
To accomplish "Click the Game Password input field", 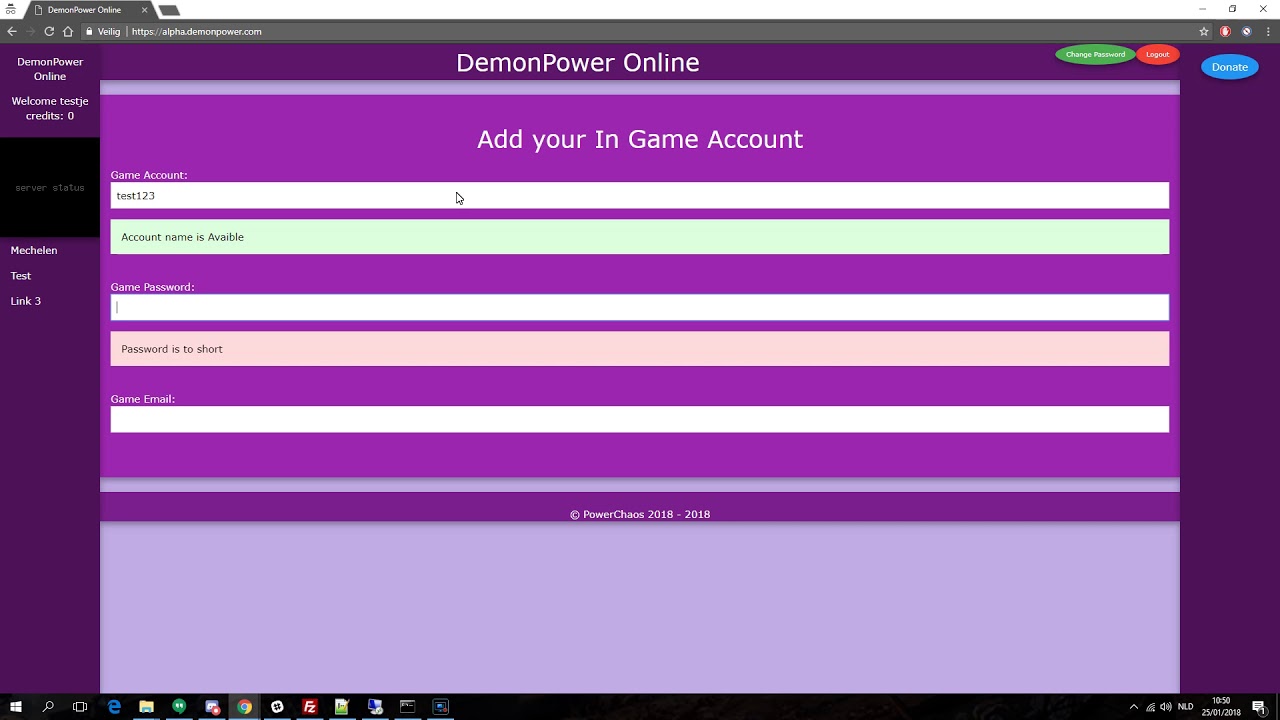I will click(x=640, y=307).
